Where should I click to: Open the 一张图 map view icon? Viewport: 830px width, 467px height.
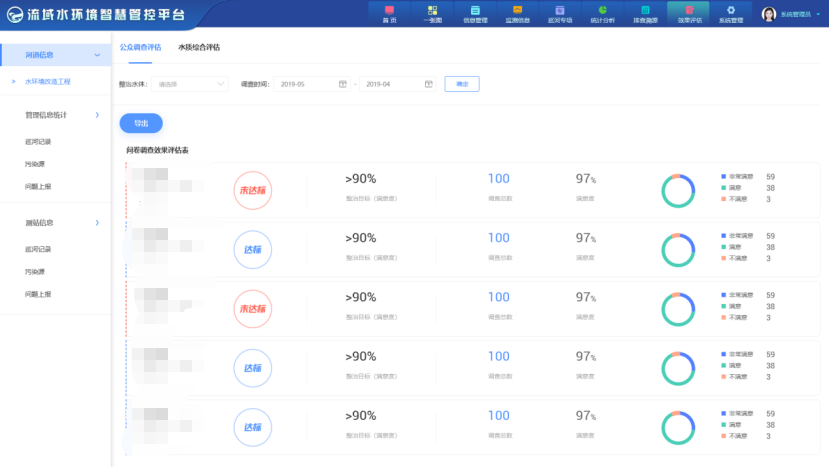click(x=433, y=13)
